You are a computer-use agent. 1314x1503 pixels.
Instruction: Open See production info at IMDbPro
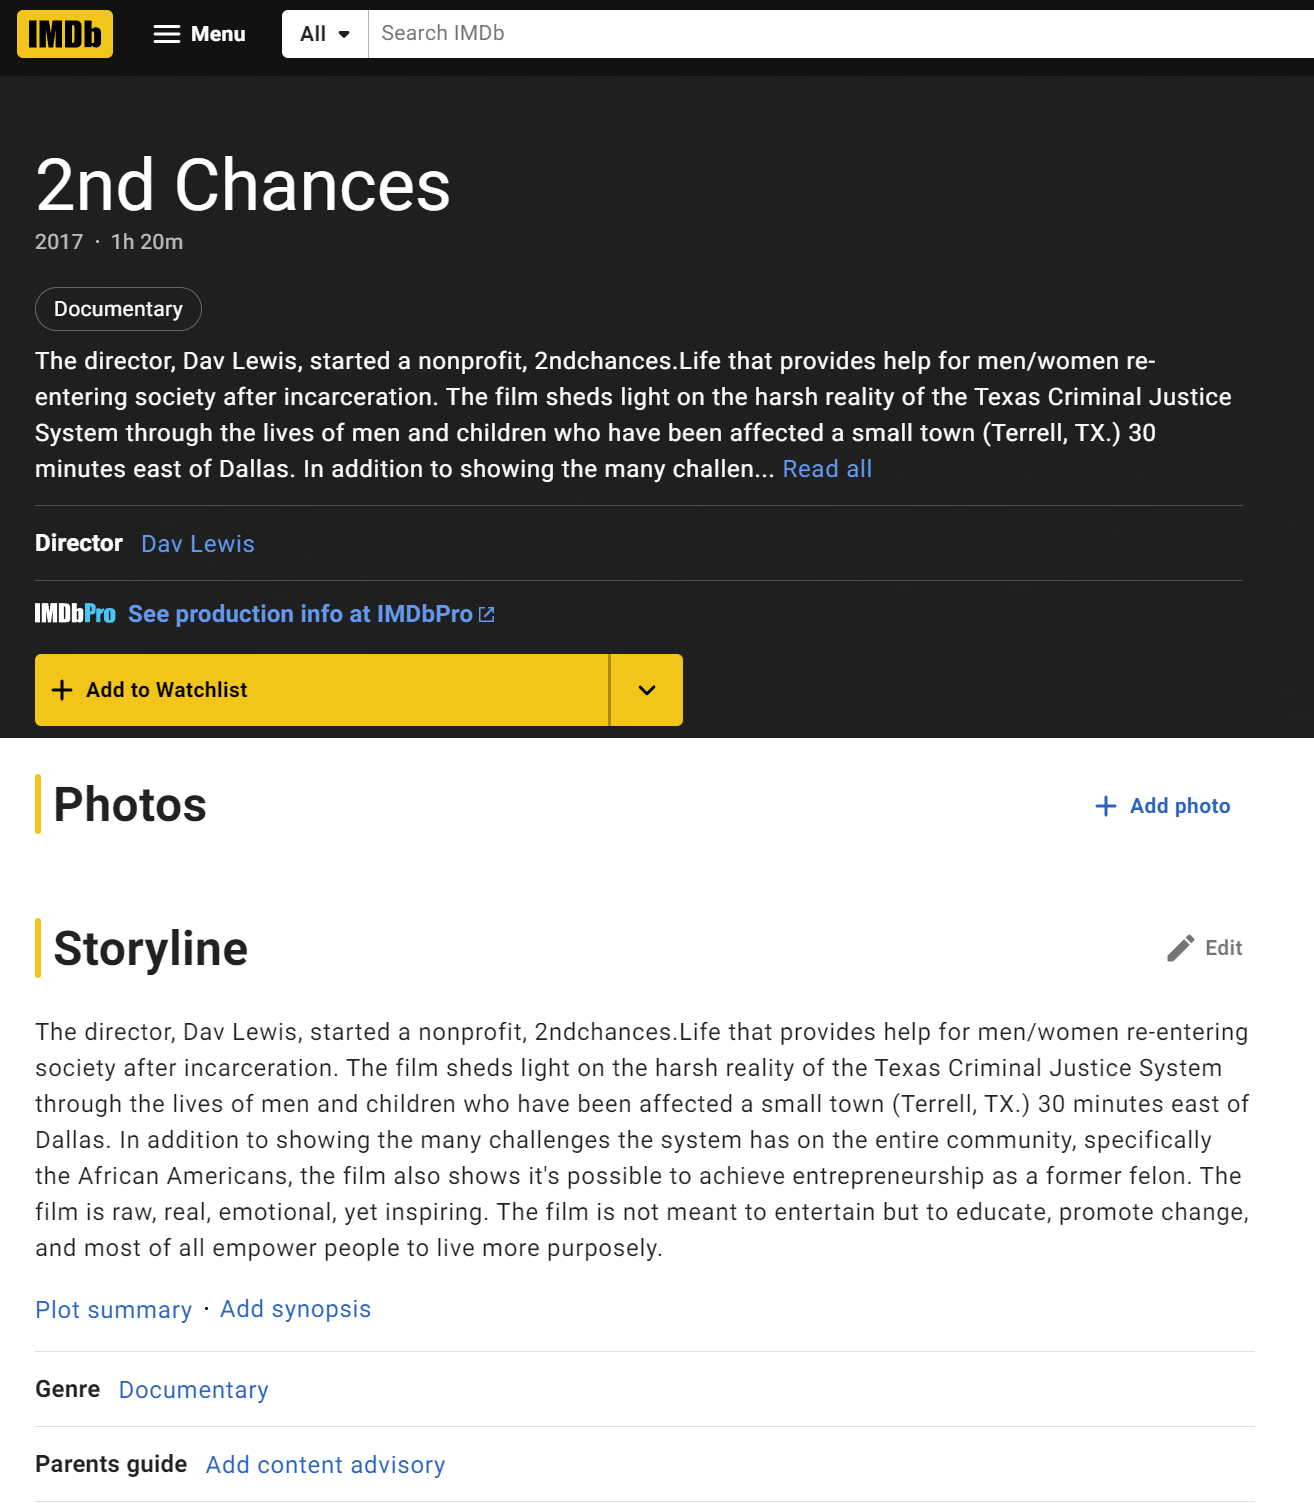click(x=300, y=614)
